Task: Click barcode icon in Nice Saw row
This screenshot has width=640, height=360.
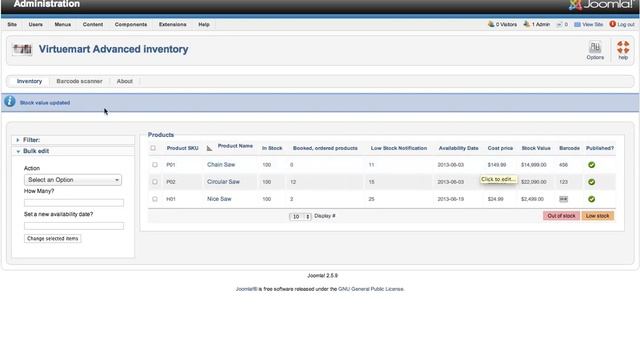Action: pos(563,199)
